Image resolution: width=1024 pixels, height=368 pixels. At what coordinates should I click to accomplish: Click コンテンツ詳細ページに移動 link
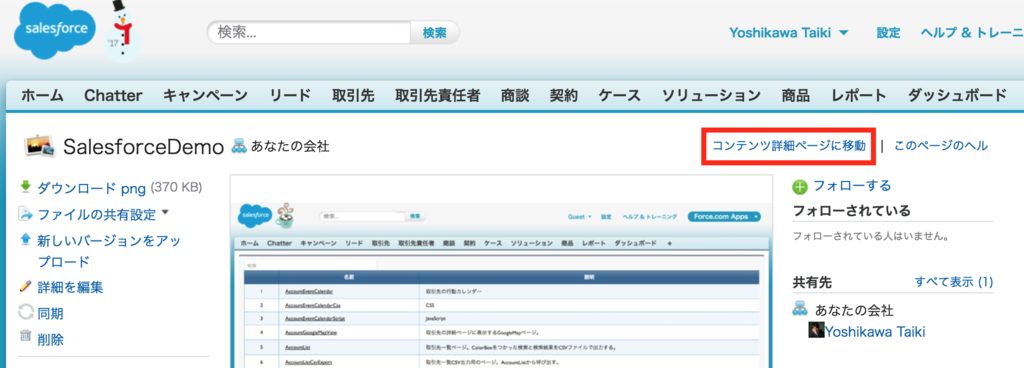789,146
